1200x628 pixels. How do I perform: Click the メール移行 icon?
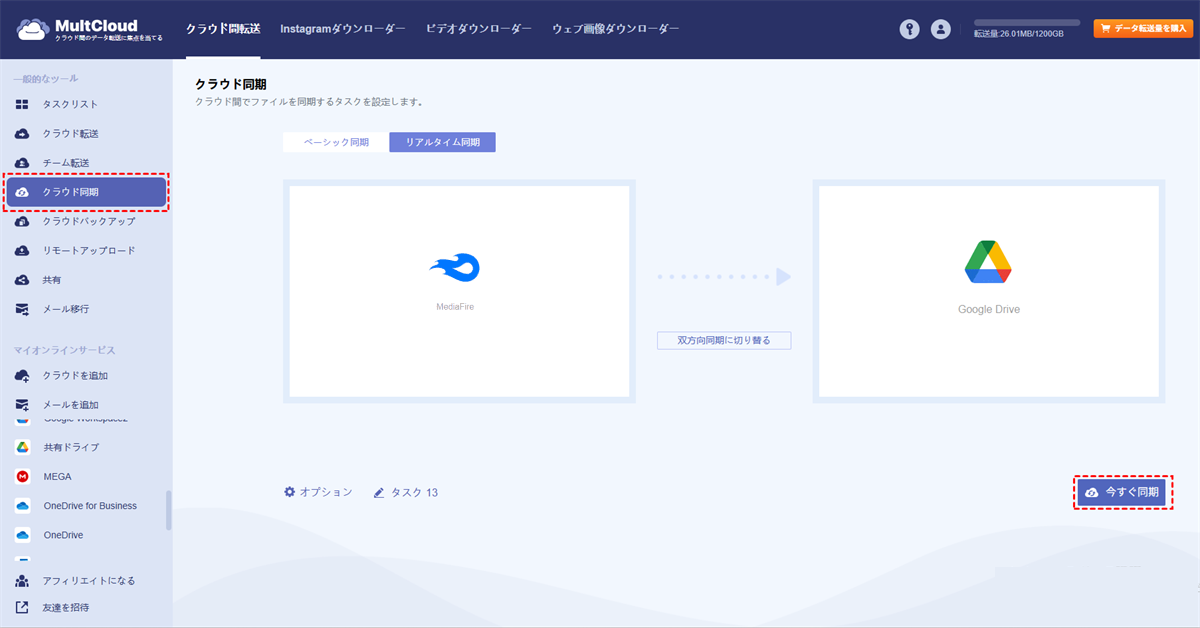(x=22, y=309)
